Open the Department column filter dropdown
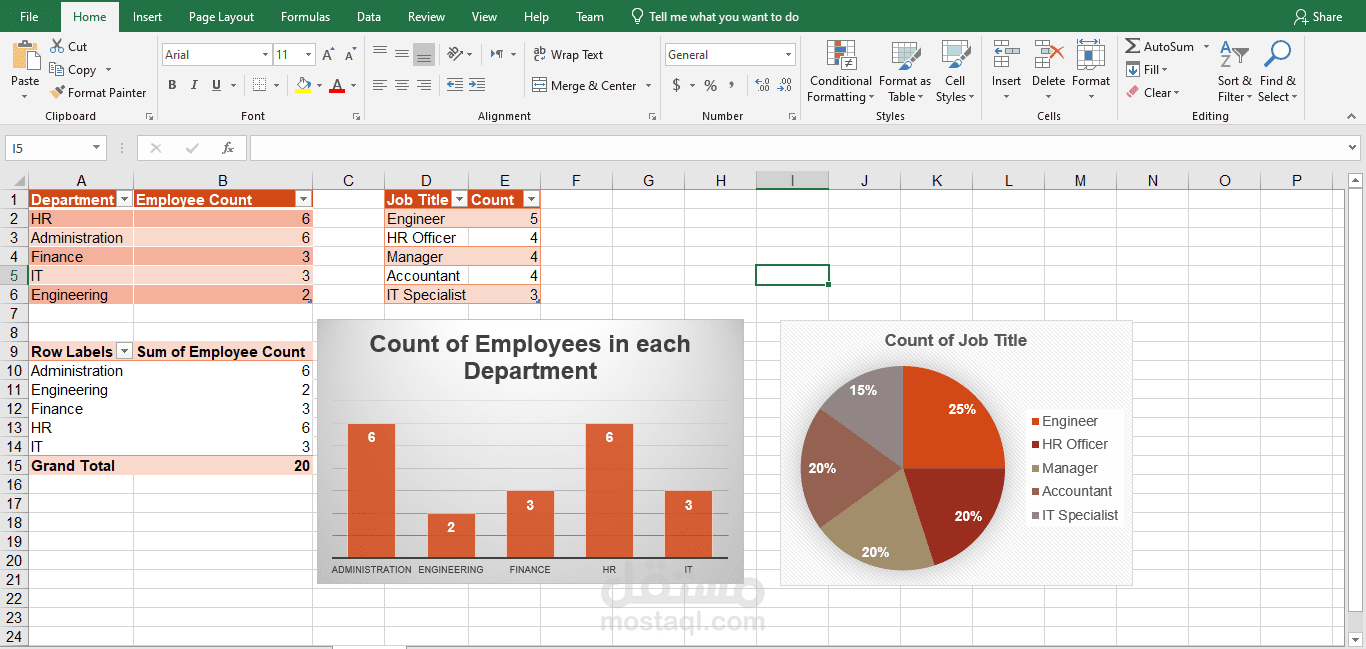 (124, 200)
